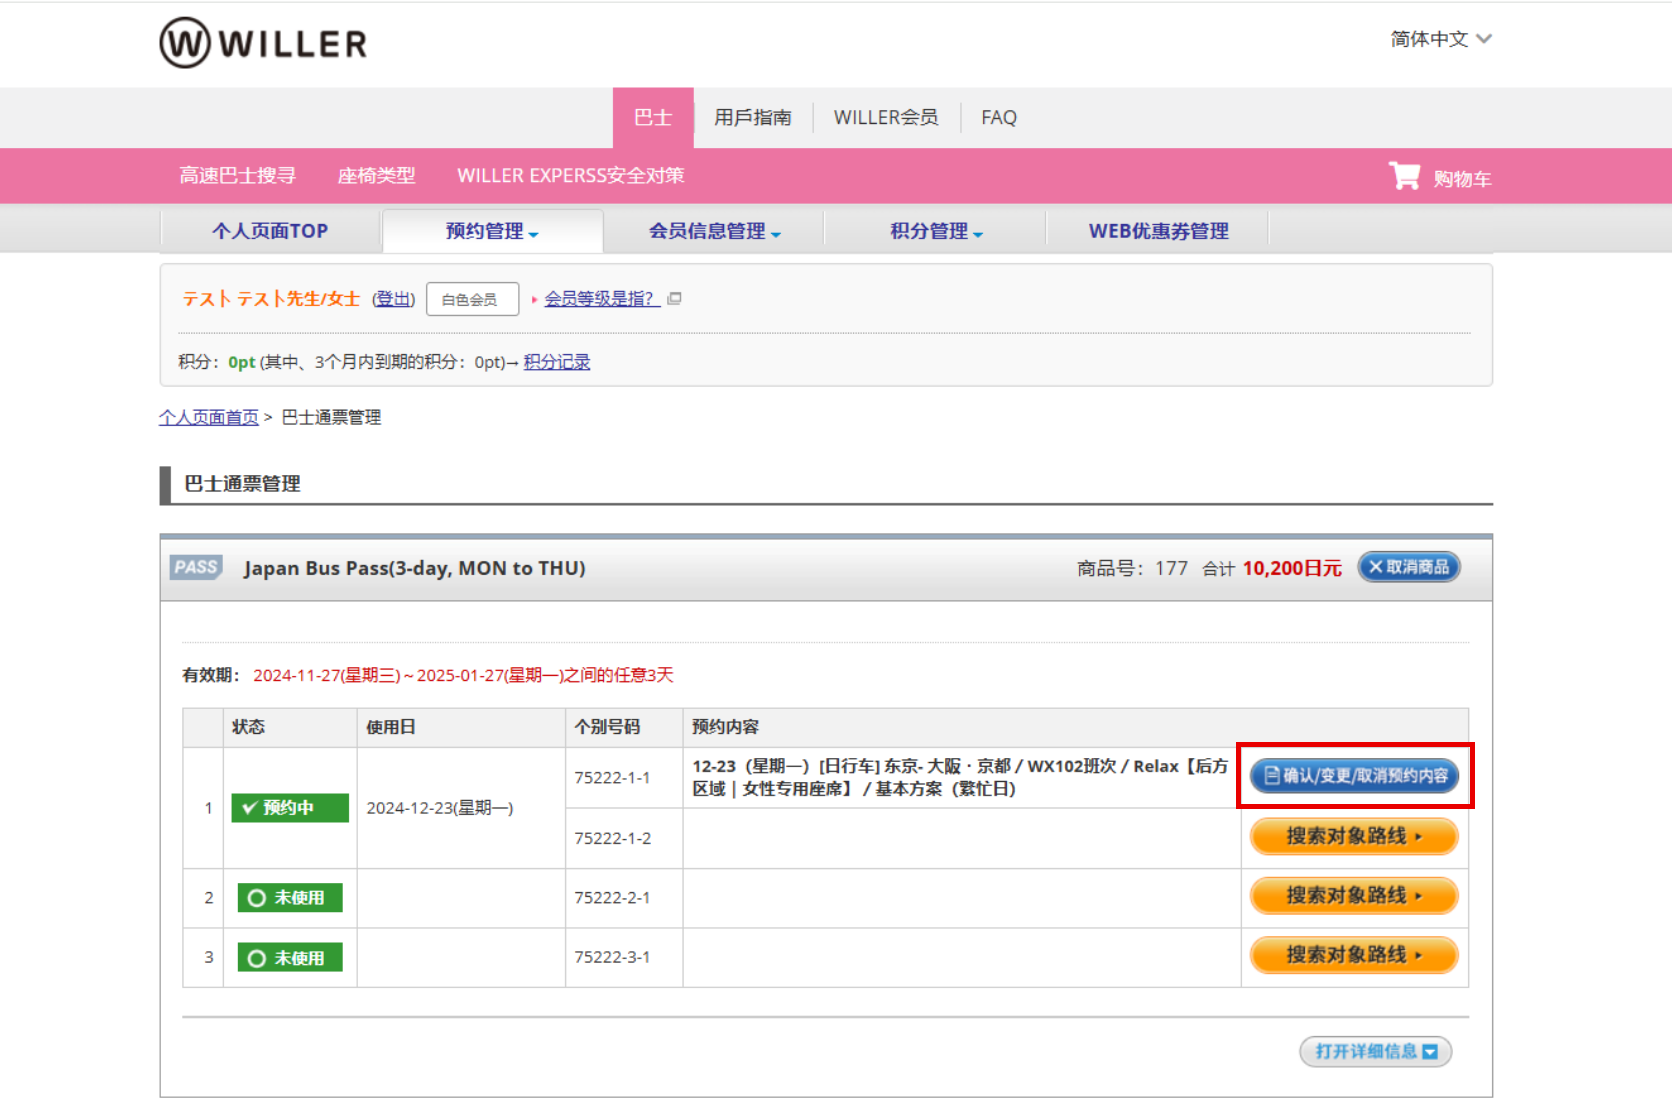Click the 商品号: 177 text
The height and width of the screenshot is (1120, 1672).
(1132, 568)
